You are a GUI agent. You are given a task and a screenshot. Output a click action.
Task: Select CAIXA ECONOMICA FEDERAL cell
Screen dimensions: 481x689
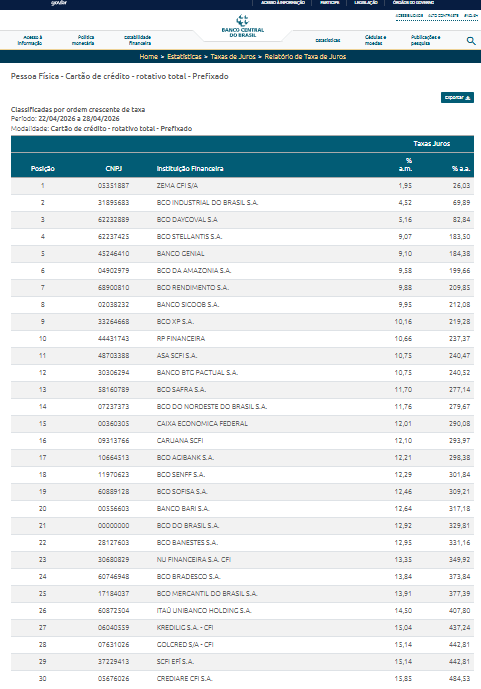click(202, 424)
